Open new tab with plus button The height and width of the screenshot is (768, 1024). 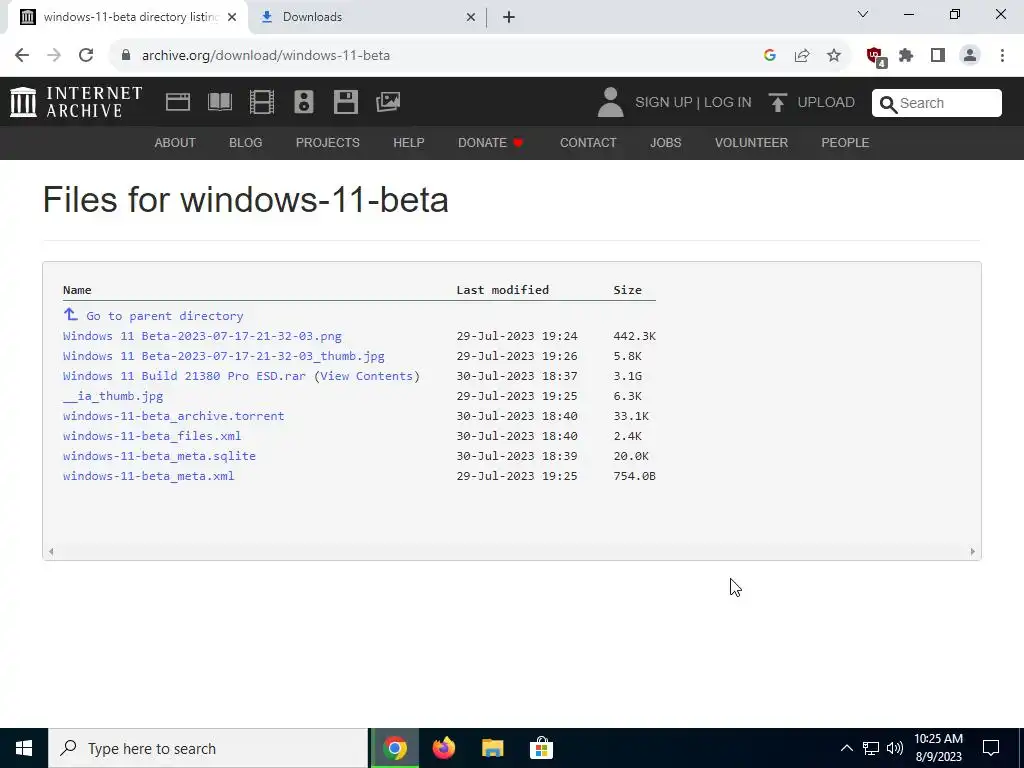[509, 17]
